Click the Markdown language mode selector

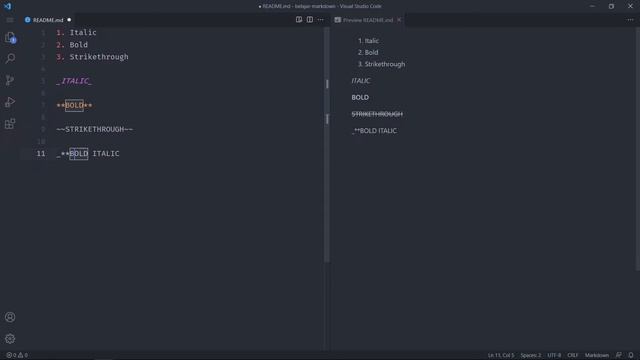pyautogui.click(x=597, y=355)
